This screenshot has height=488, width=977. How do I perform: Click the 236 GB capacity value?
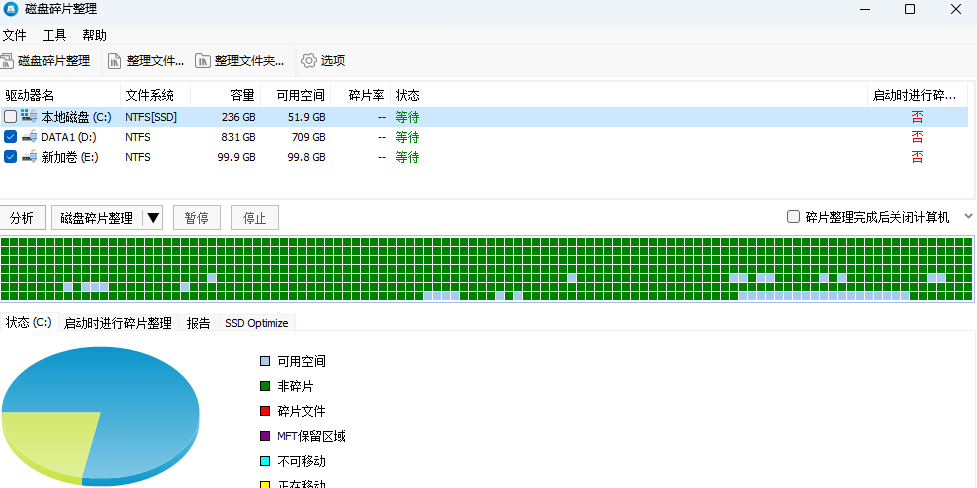pyautogui.click(x=238, y=117)
